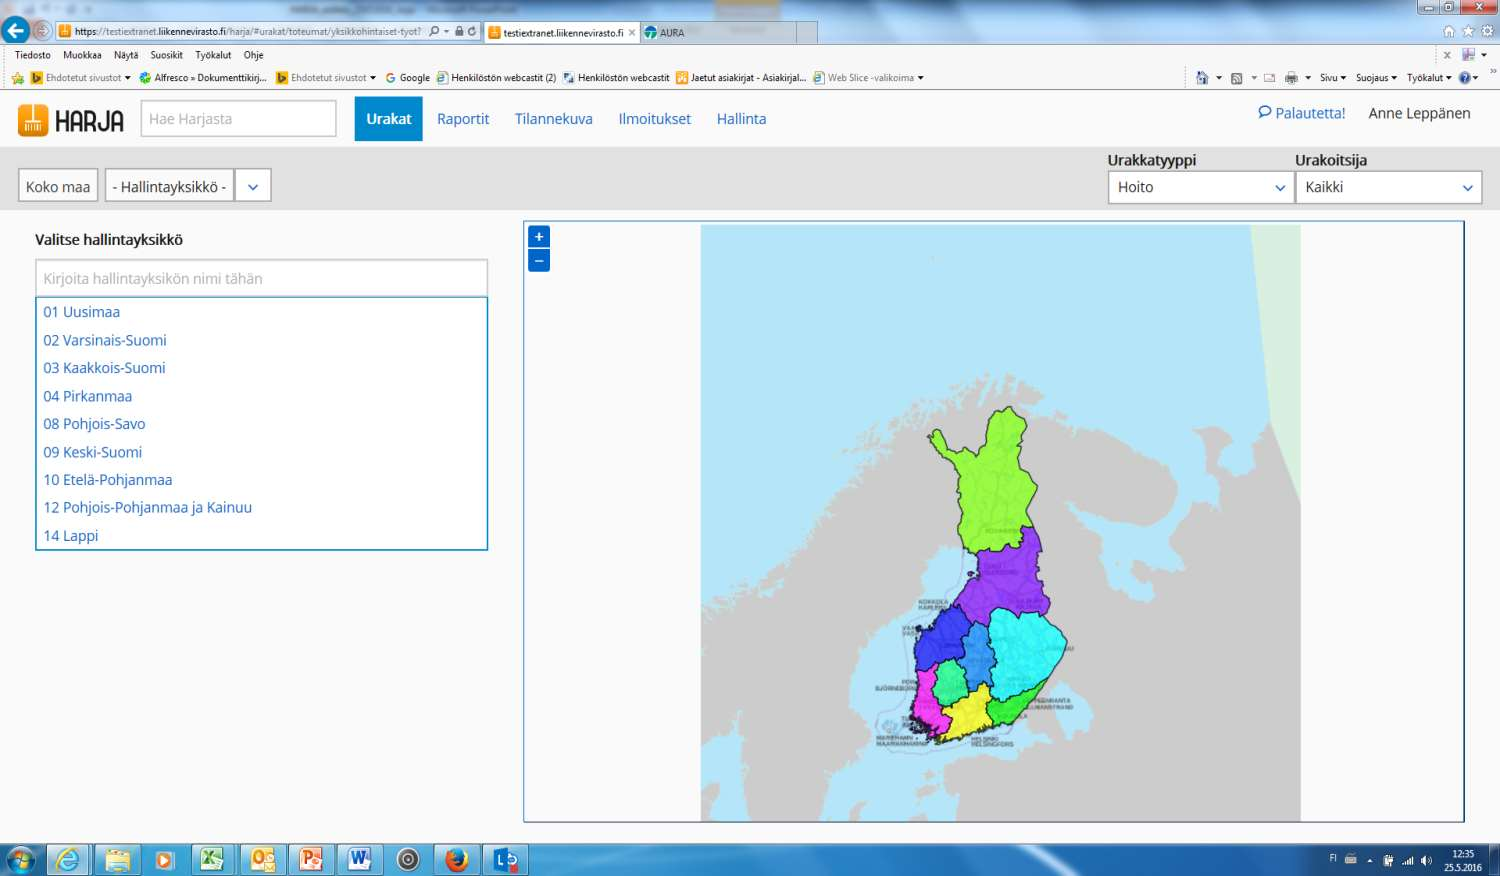Click the user name Anne Leppänen
This screenshot has height=876, width=1500.
1419,113
